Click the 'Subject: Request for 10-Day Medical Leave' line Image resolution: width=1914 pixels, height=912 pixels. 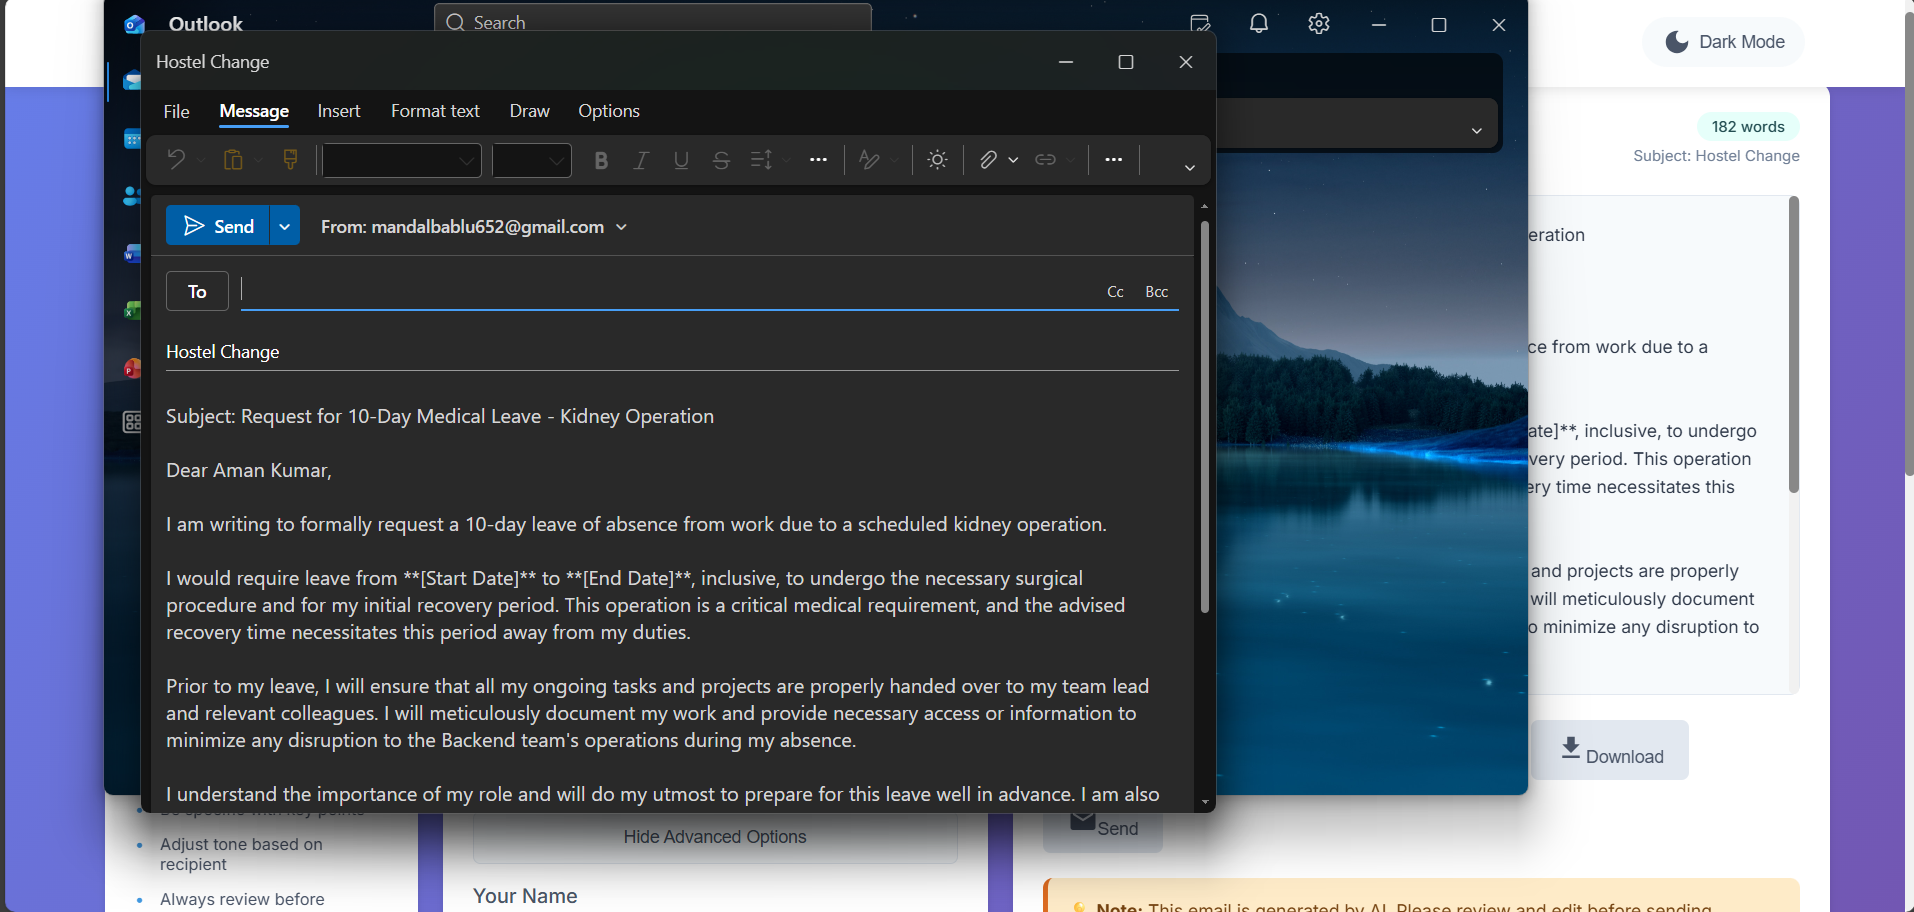[x=440, y=416]
